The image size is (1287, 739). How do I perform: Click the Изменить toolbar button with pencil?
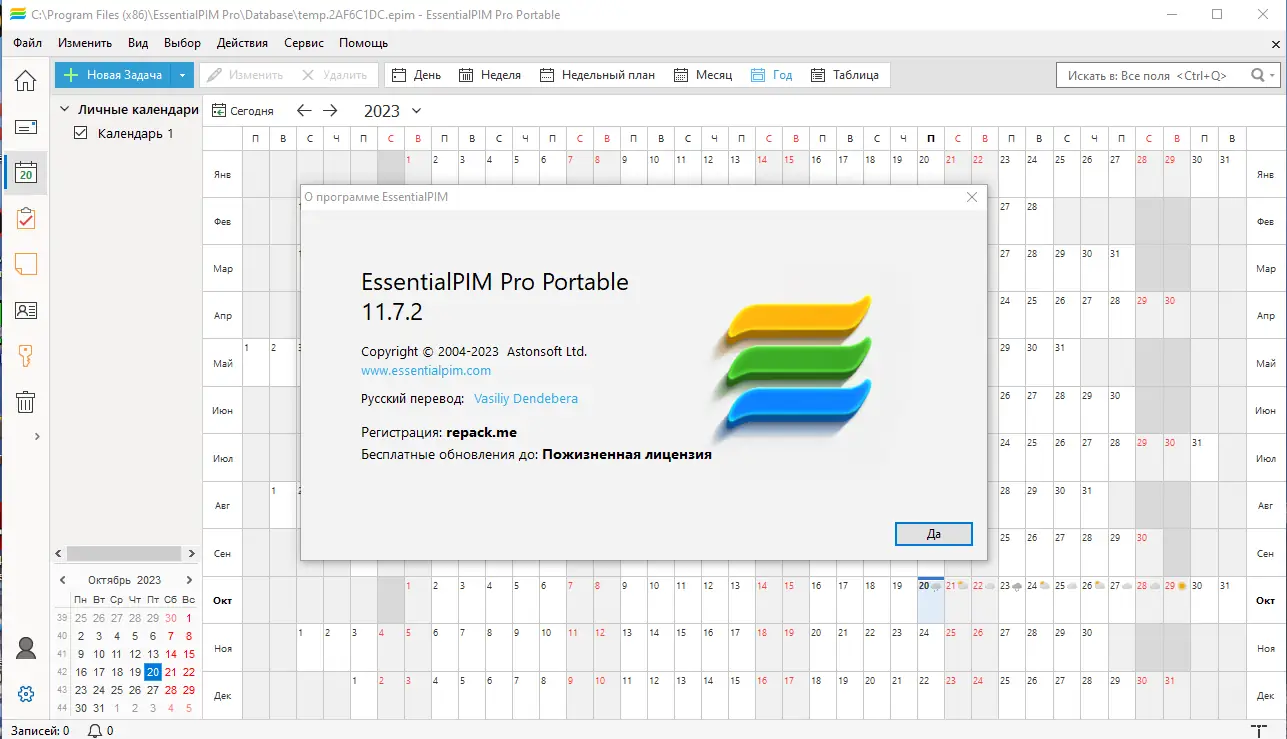click(x=245, y=75)
